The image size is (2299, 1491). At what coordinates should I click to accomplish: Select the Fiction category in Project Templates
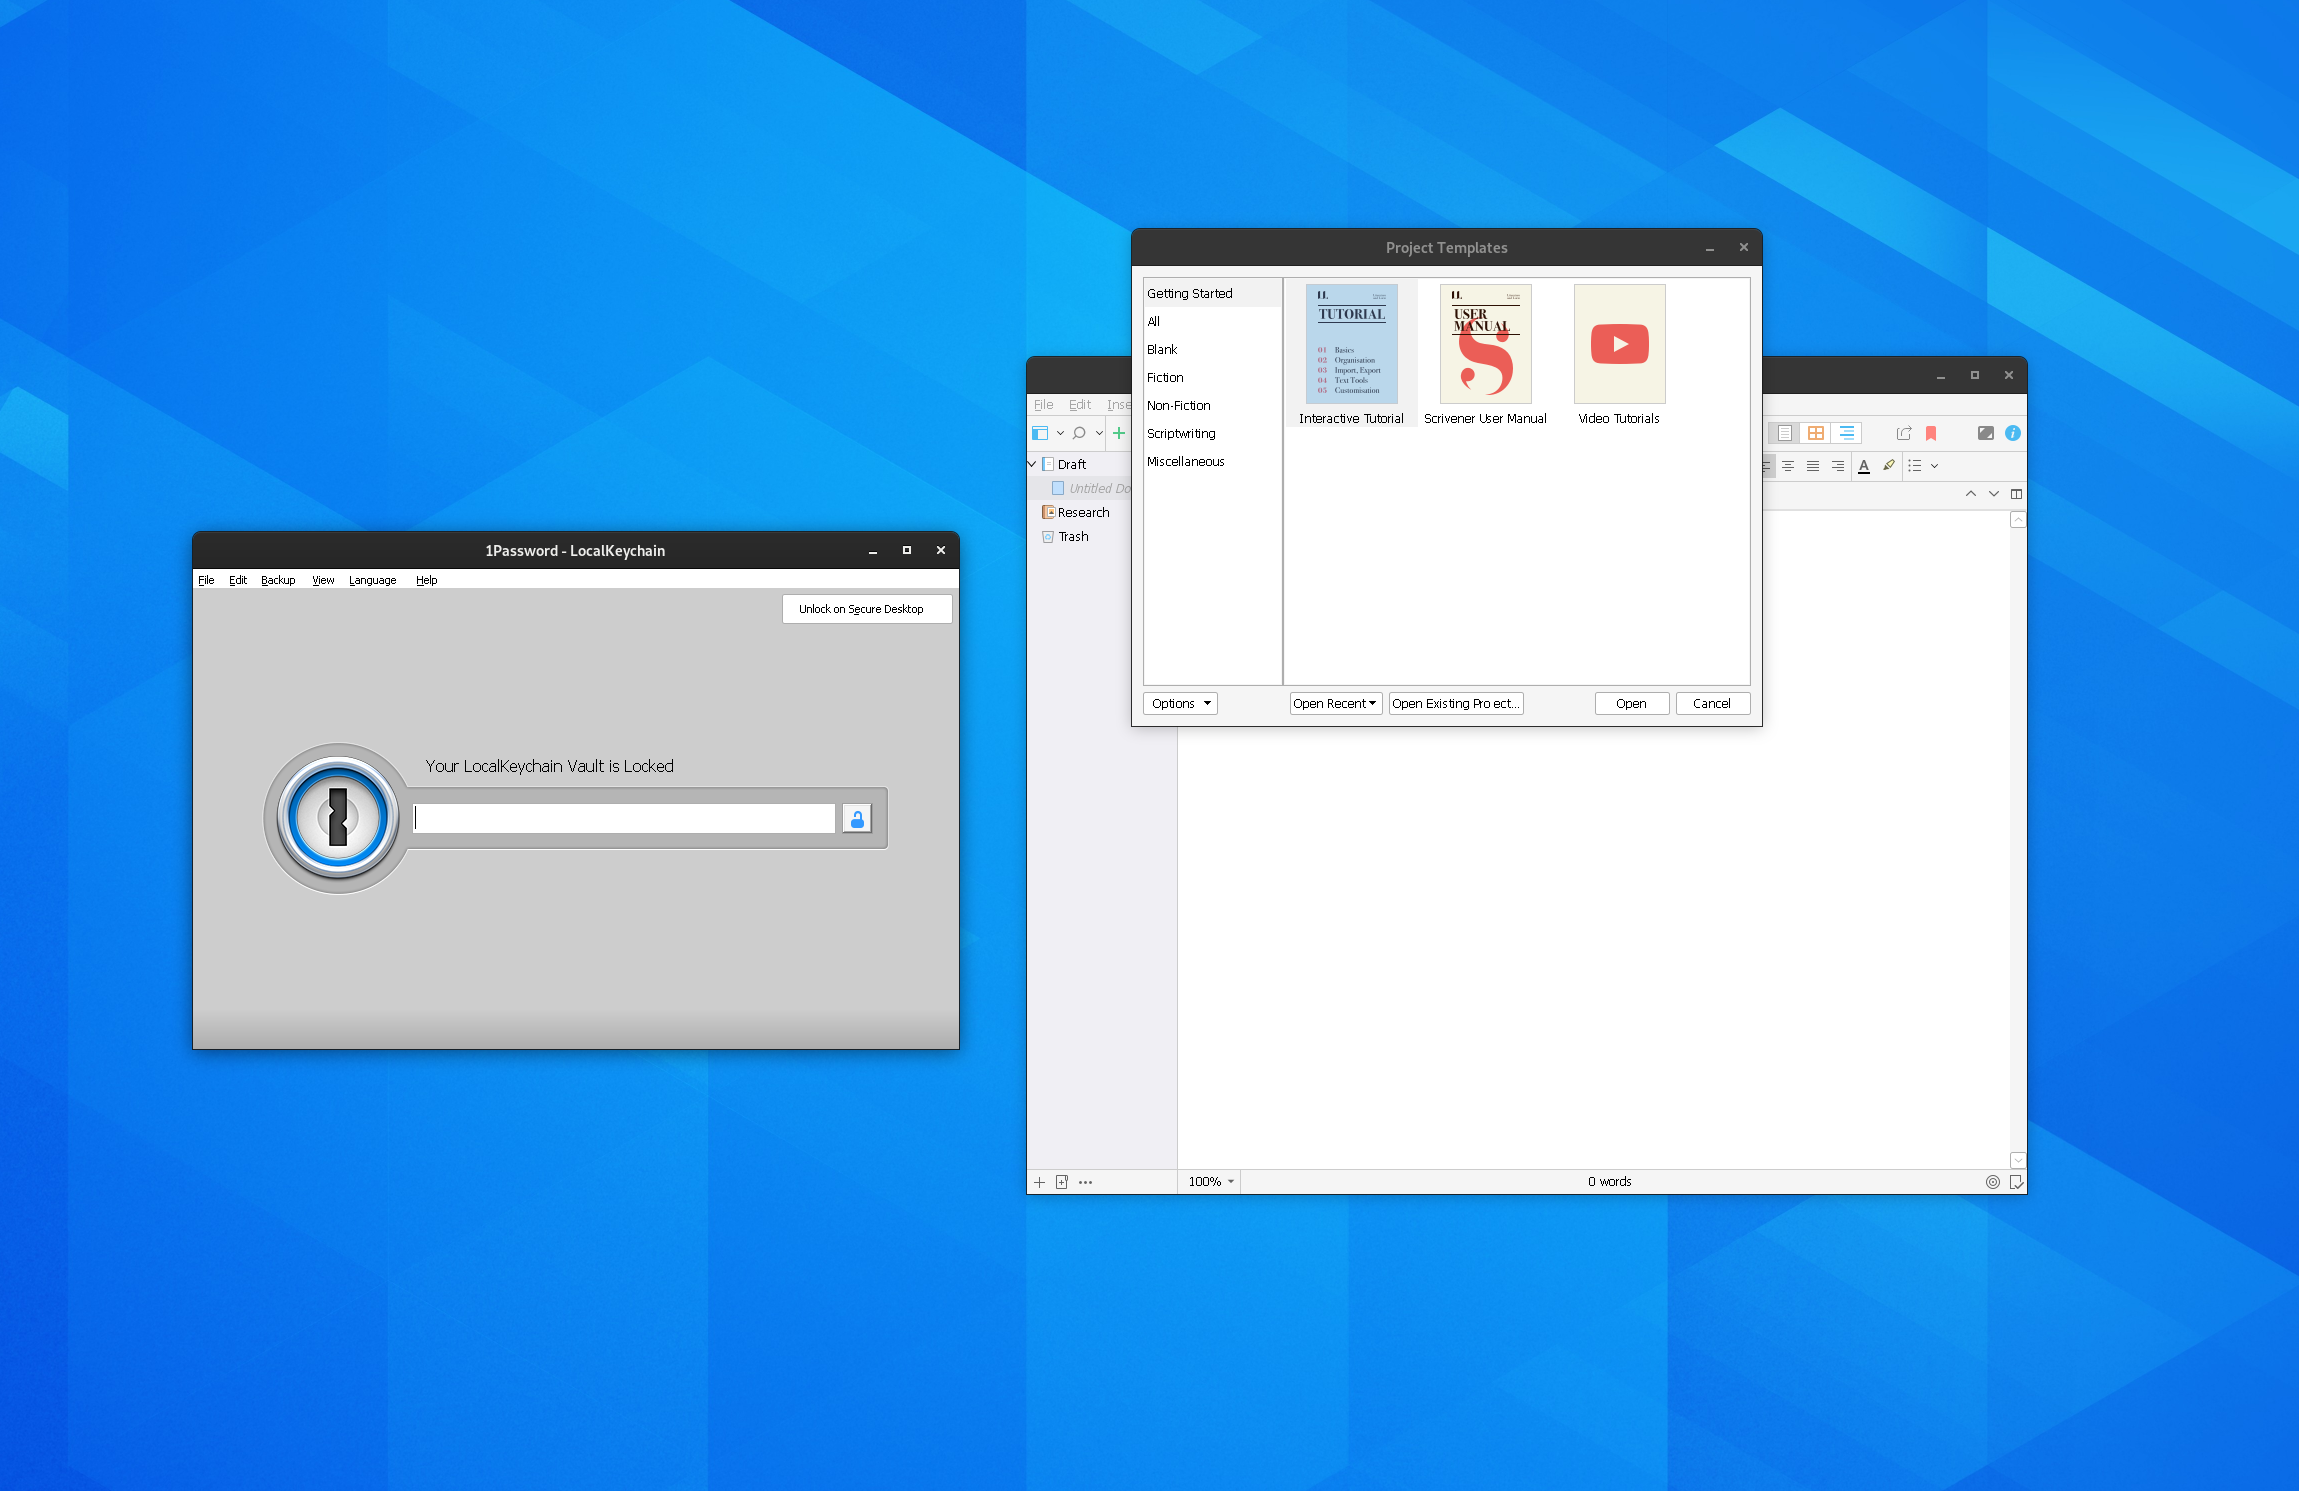(x=1165, y=377)
